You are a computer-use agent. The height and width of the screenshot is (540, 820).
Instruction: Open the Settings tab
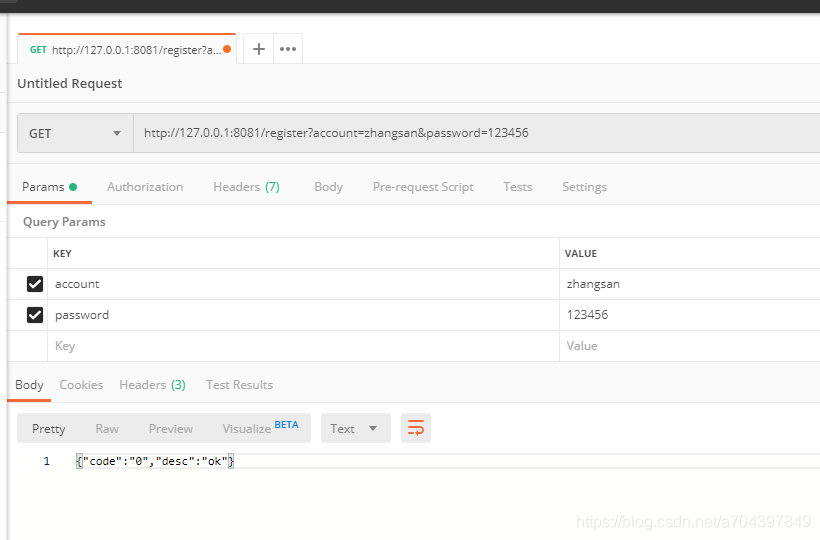pos(584,187)
